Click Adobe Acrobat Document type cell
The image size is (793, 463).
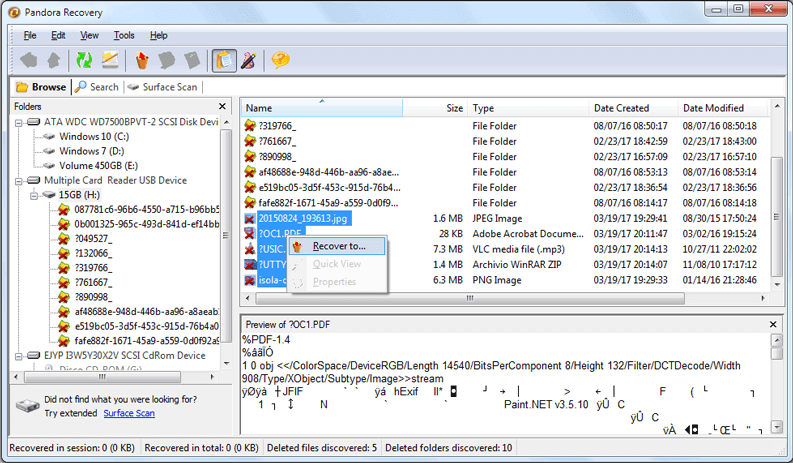528,234
